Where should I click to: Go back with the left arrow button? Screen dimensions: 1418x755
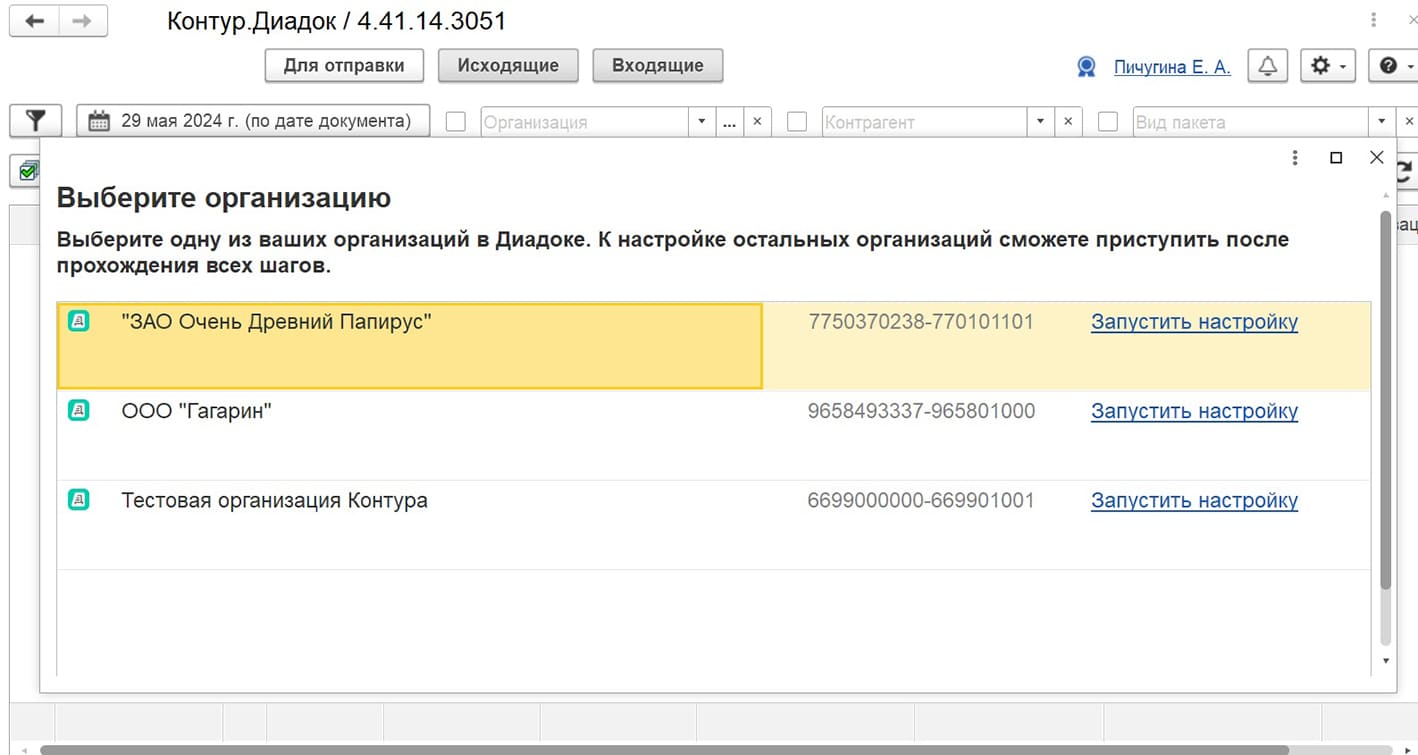coord(35,21)
